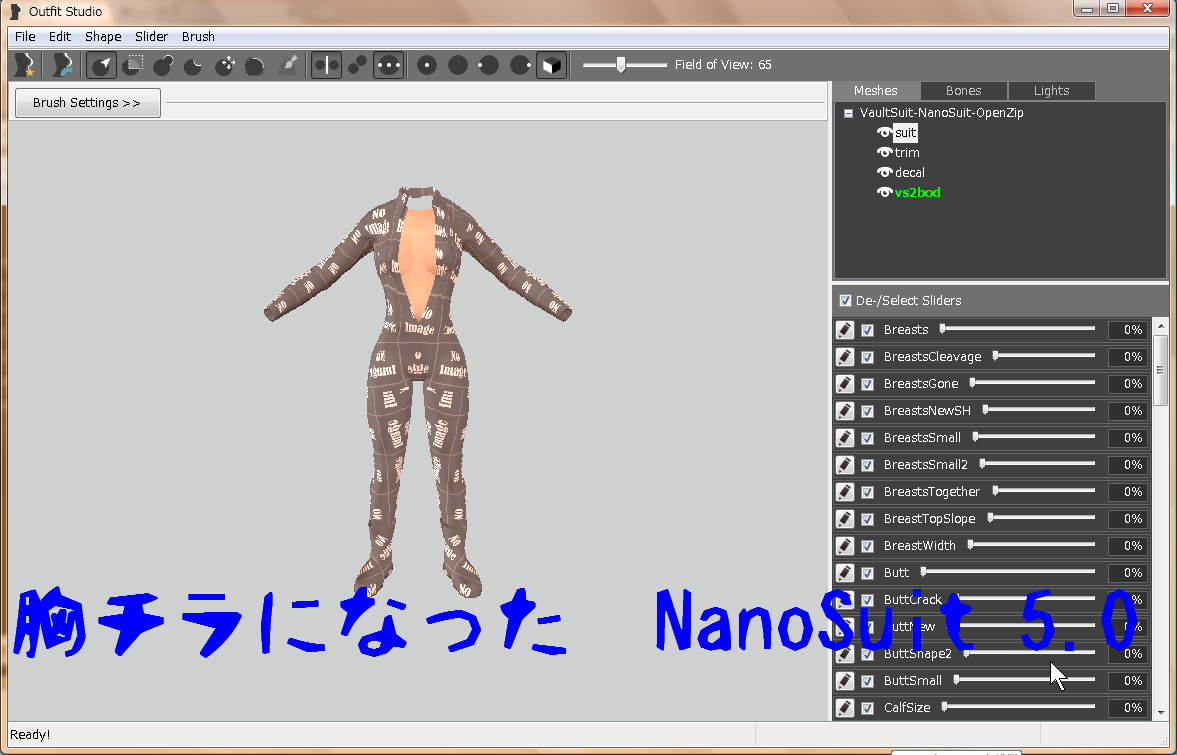The image size is (1177, 755).
Task: Click the Breasts 0% value field
Action: (1127, 330)
